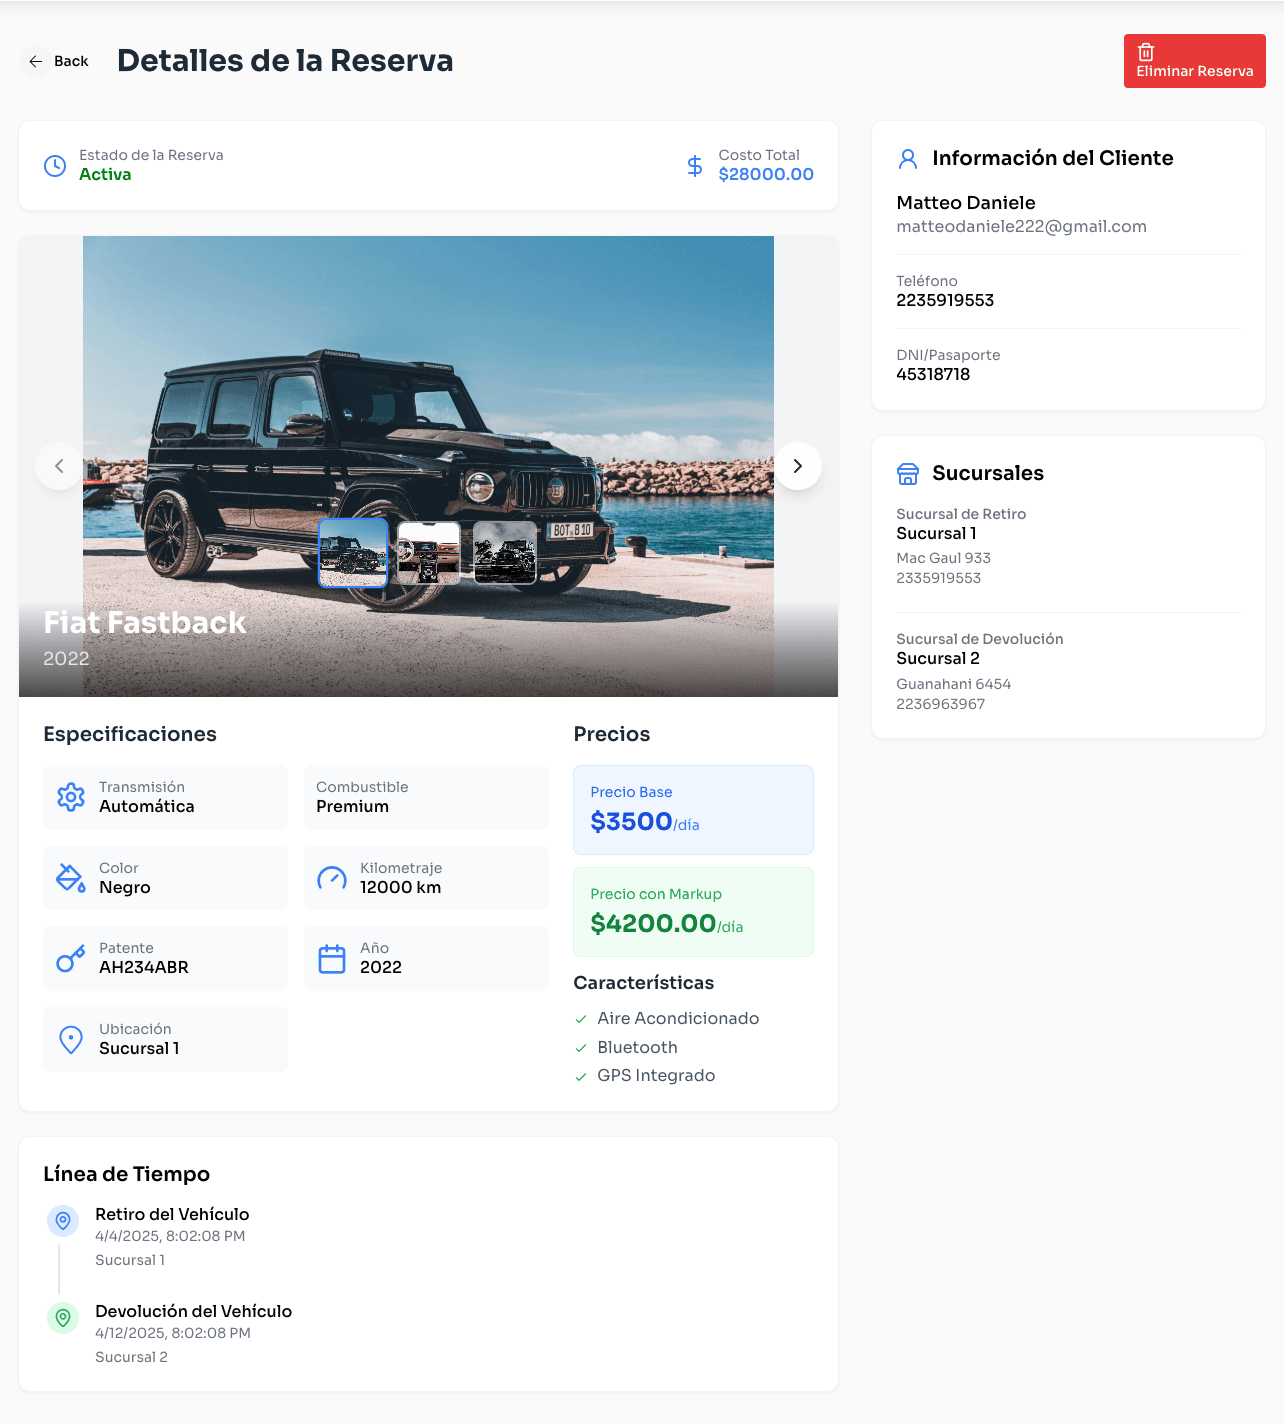Image resolution: width=1284 pixels, height=1426 pixels.
Task: Click the Activa reservation status
Action: click(x=105, y=174)
